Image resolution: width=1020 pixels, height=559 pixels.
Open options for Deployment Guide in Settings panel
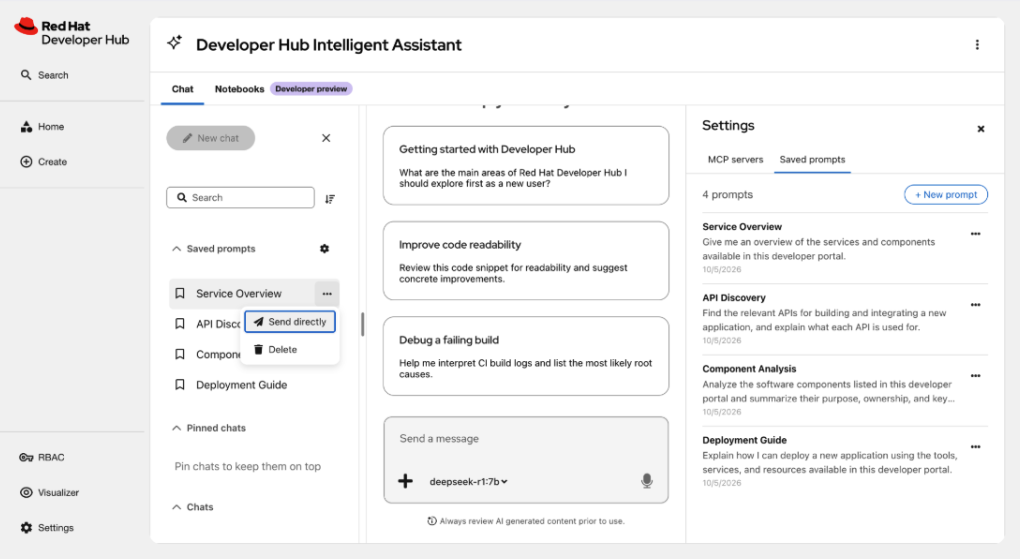tap(975, 446)
